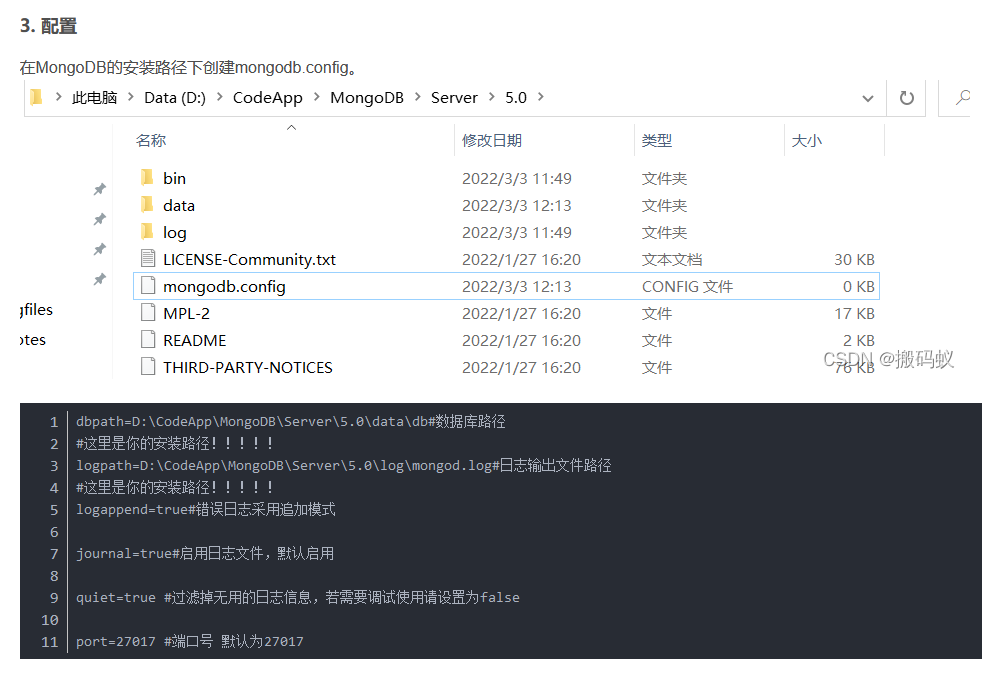Image resolution: width=1004 pixels, height=675 pixels.
Task: Click the second pin icon in sidebar
Action: coord(99,219)
